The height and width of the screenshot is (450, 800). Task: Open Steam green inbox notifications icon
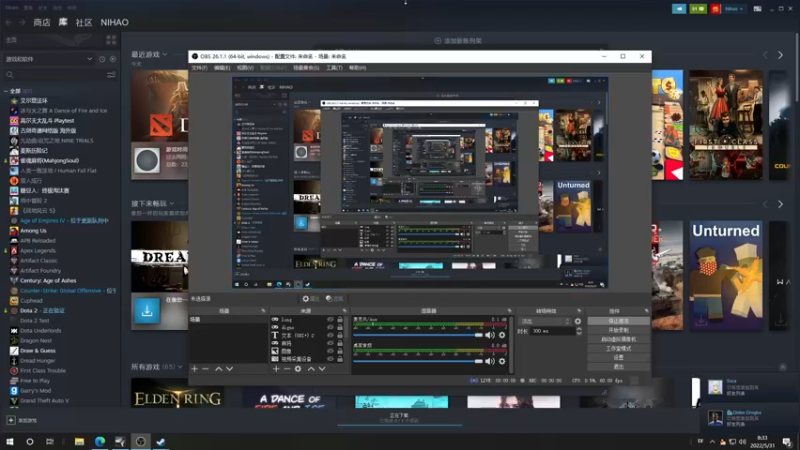click(698, 9)
